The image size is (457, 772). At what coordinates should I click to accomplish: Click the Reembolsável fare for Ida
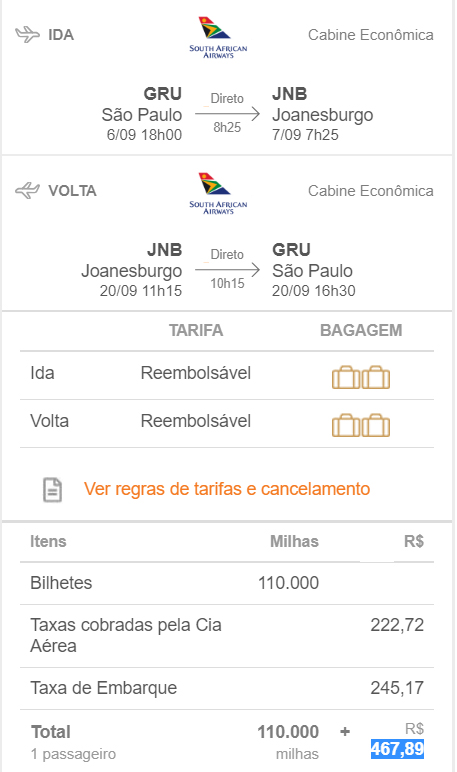(196, 373)
